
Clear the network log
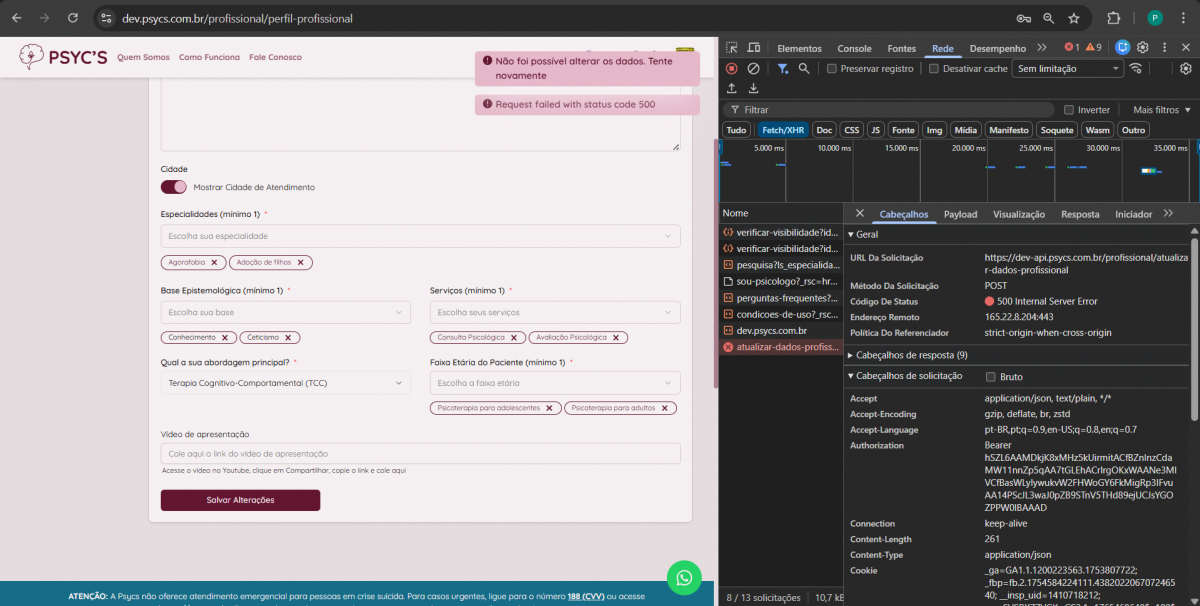tap(753, 68)
